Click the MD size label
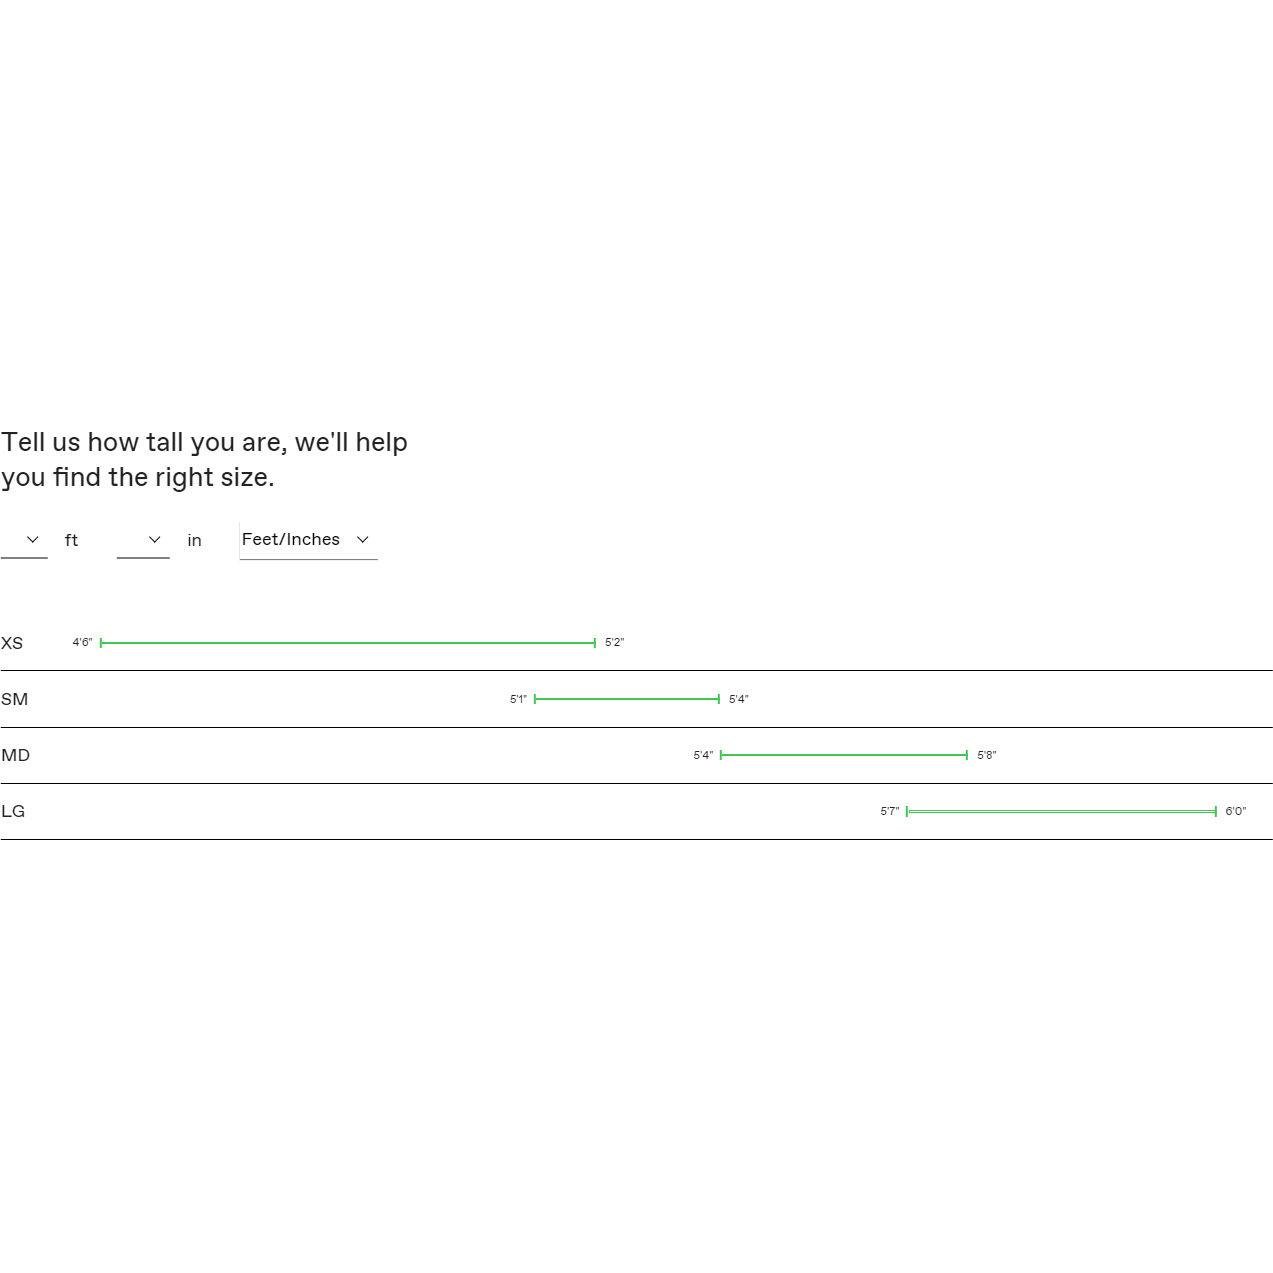The height and width of the screenshot is (1273, 1273). point(16,755)
